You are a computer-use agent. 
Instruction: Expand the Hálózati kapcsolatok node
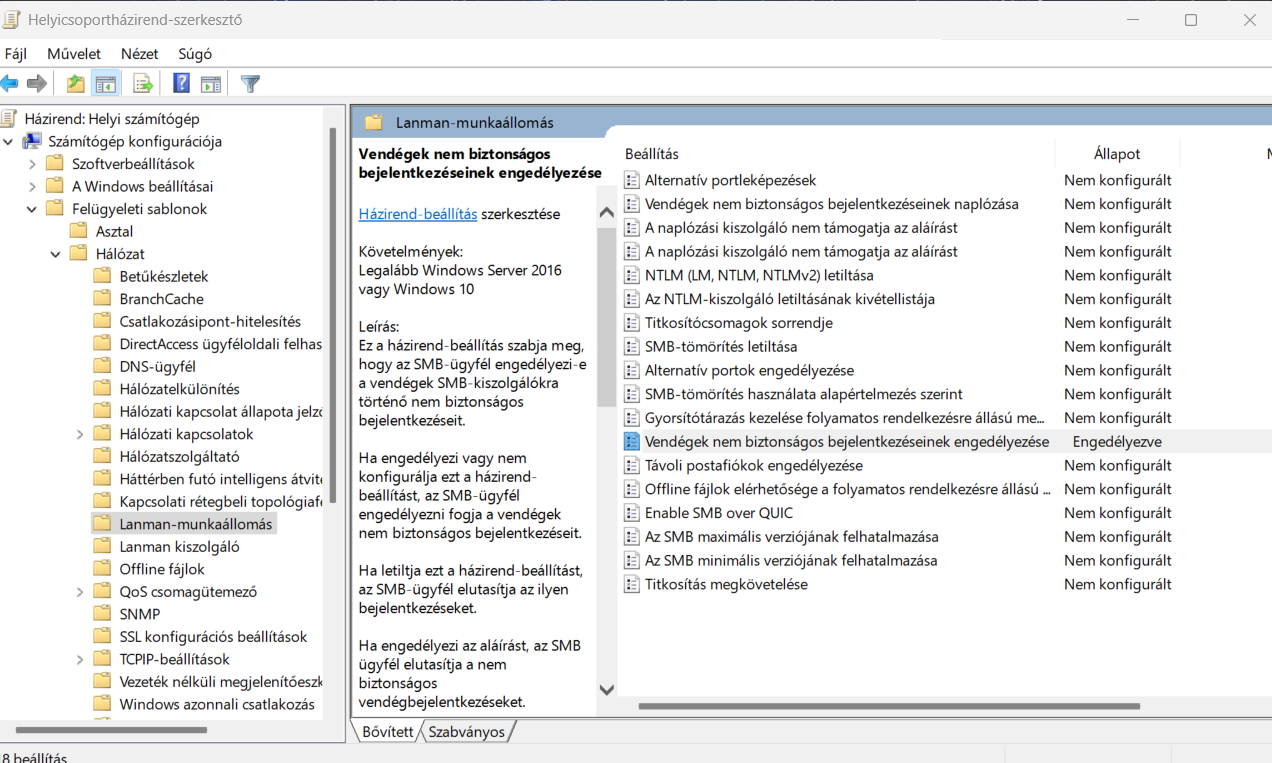tap(80, 434)
